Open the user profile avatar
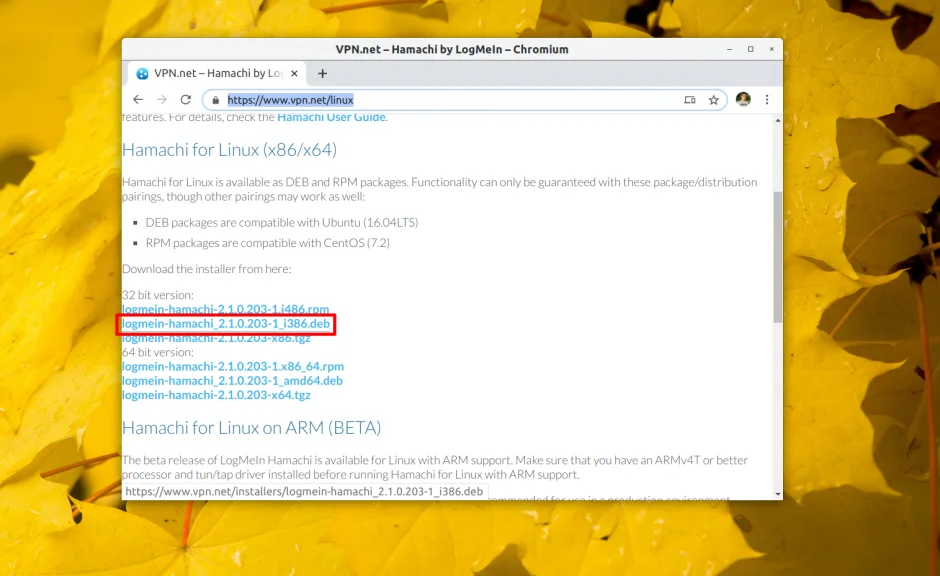The width and height of the screenshot is (940, 576). click(743, 99)
